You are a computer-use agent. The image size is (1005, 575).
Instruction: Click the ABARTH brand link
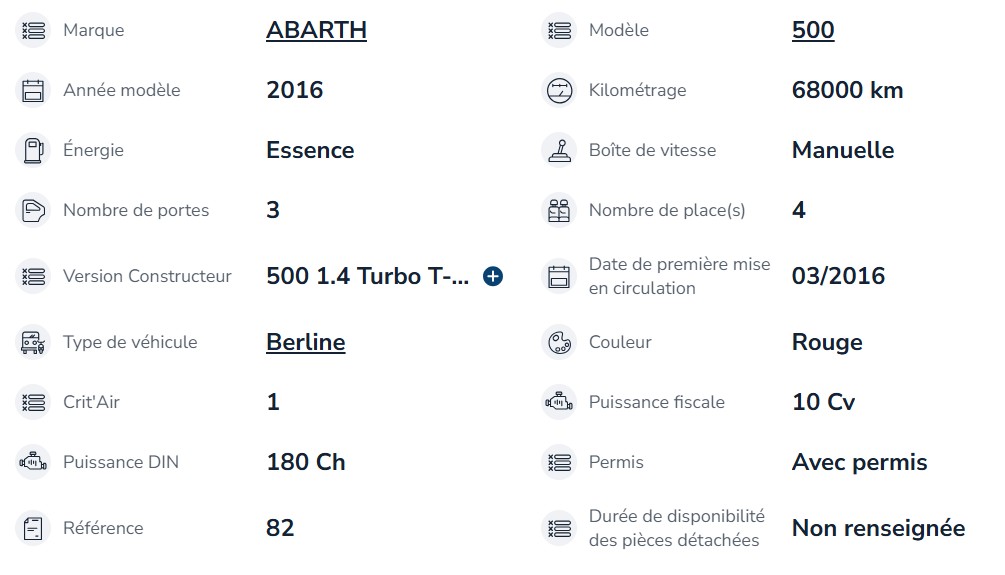pos(316,30)
